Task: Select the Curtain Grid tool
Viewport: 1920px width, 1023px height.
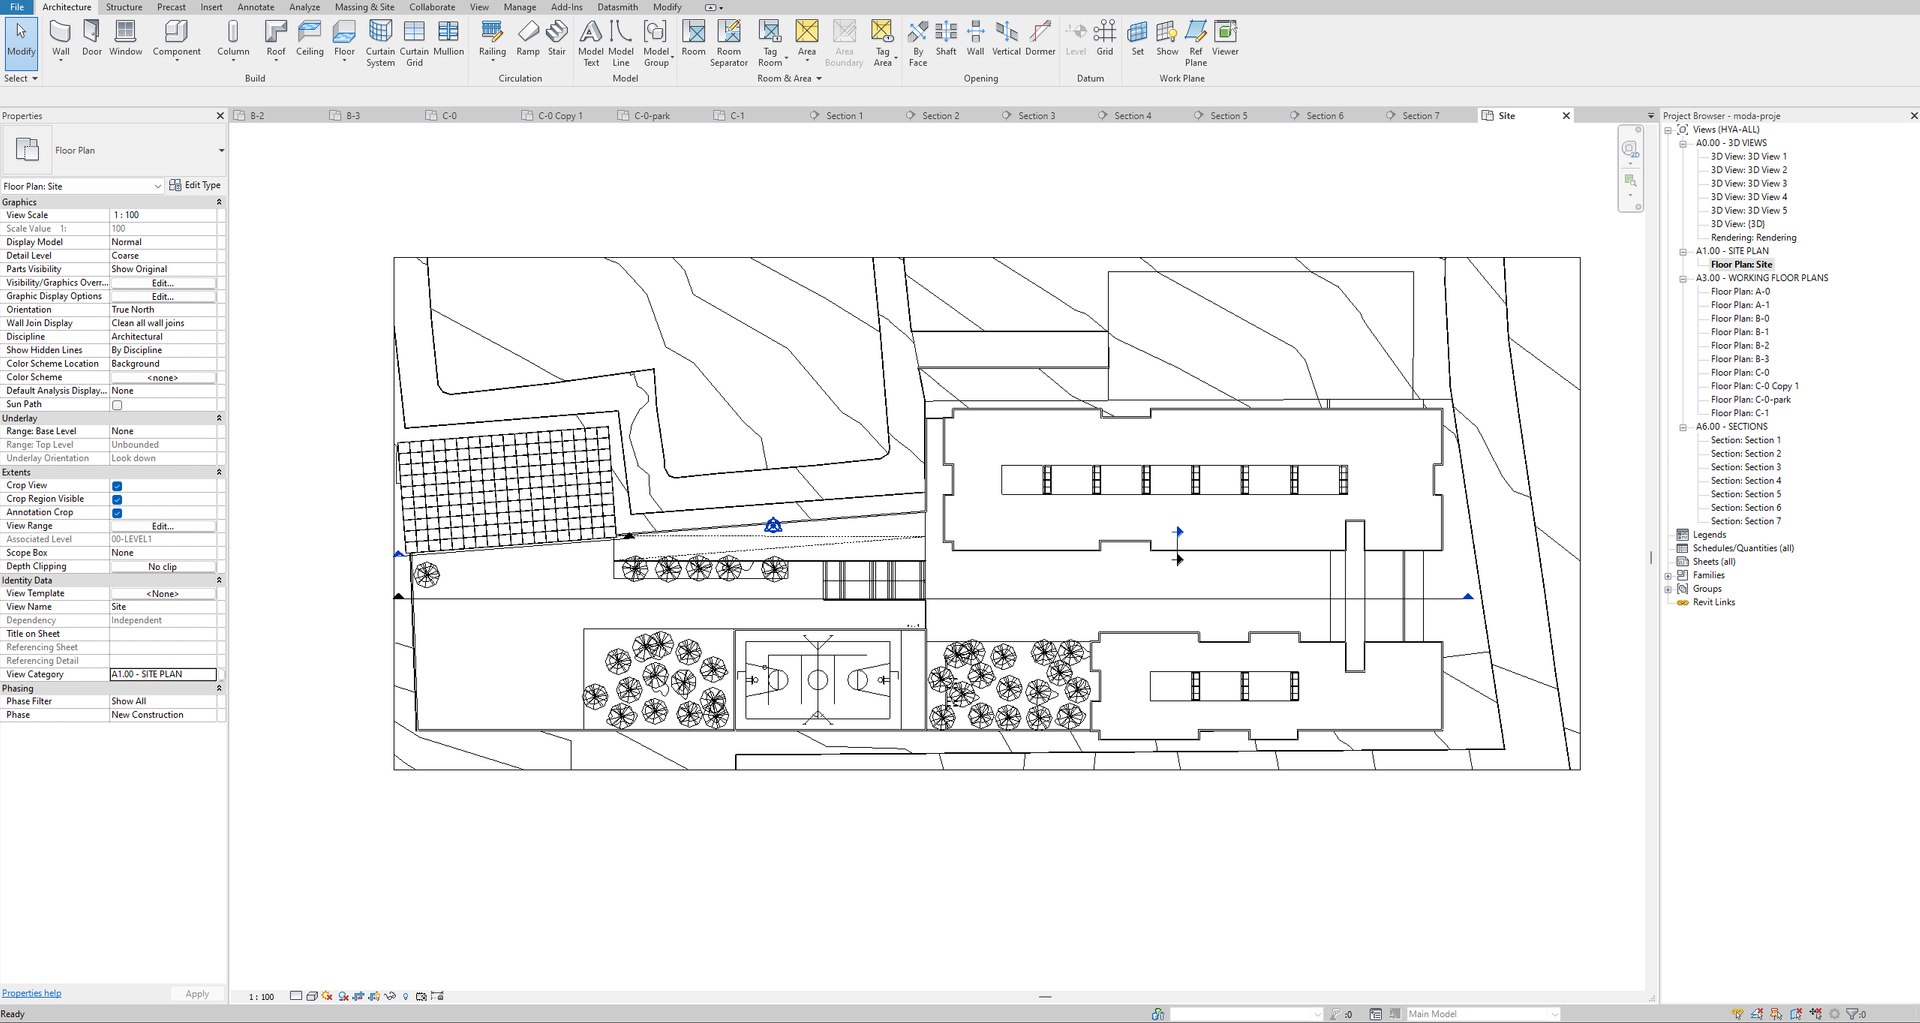Action: 414,43
